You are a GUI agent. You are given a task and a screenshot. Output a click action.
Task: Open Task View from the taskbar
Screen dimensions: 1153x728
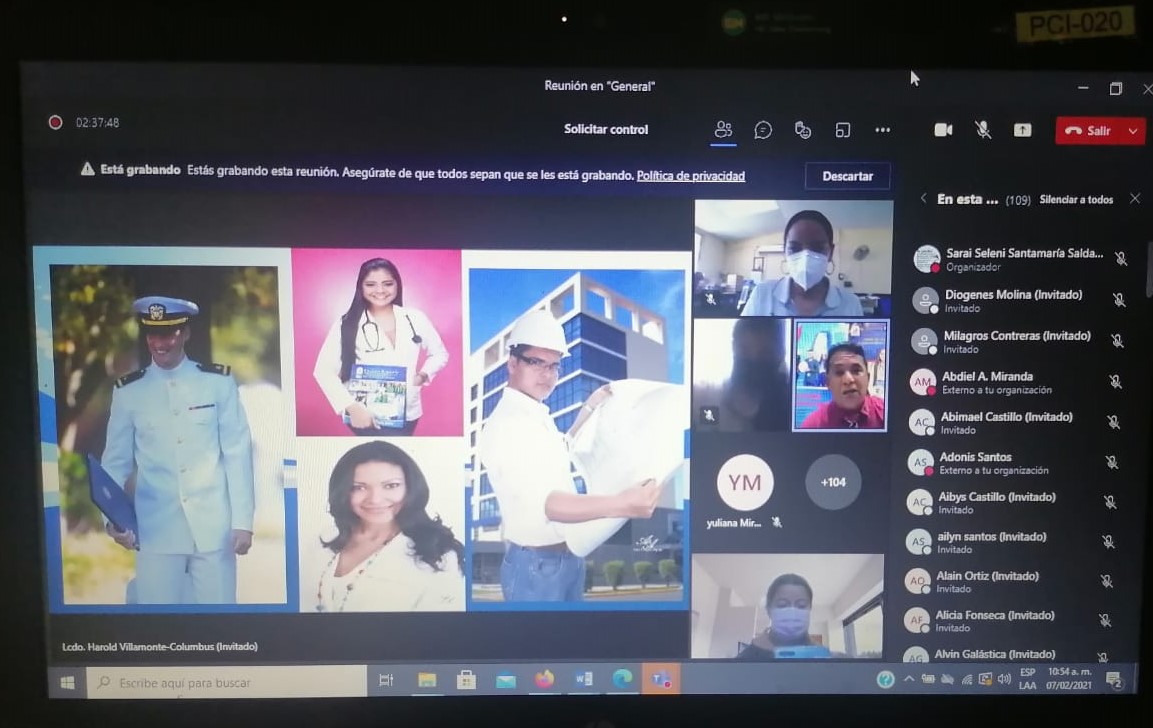pos(386,680)
